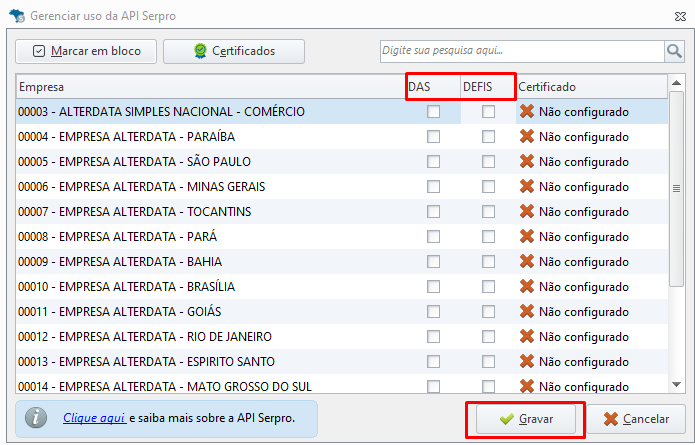Screen dimensions: 695x445
Task: Click red X certificate status for Tocantins row
Action: tap(527, 211)
